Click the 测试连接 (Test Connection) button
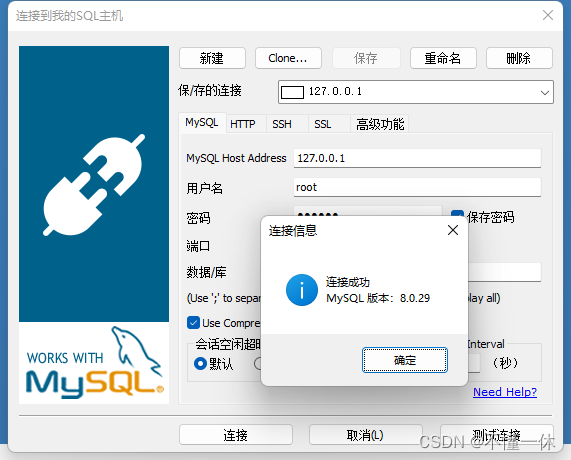571x460 pixels. (x=496, y=435)
